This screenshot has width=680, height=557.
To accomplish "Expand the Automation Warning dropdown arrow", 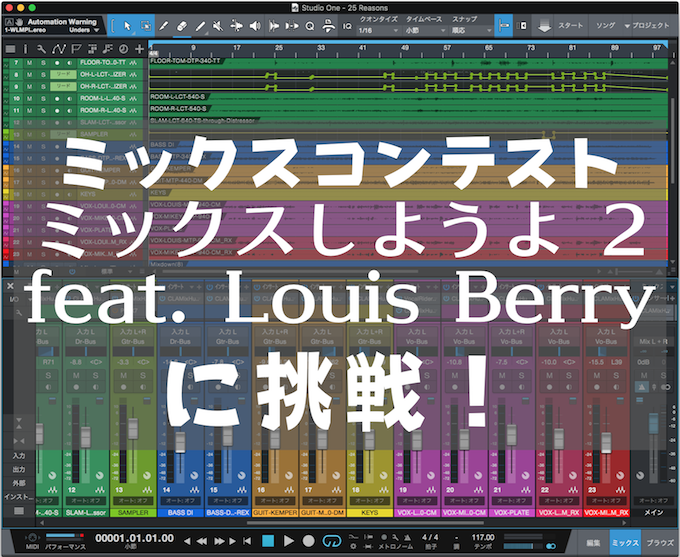I will point(97,30).
